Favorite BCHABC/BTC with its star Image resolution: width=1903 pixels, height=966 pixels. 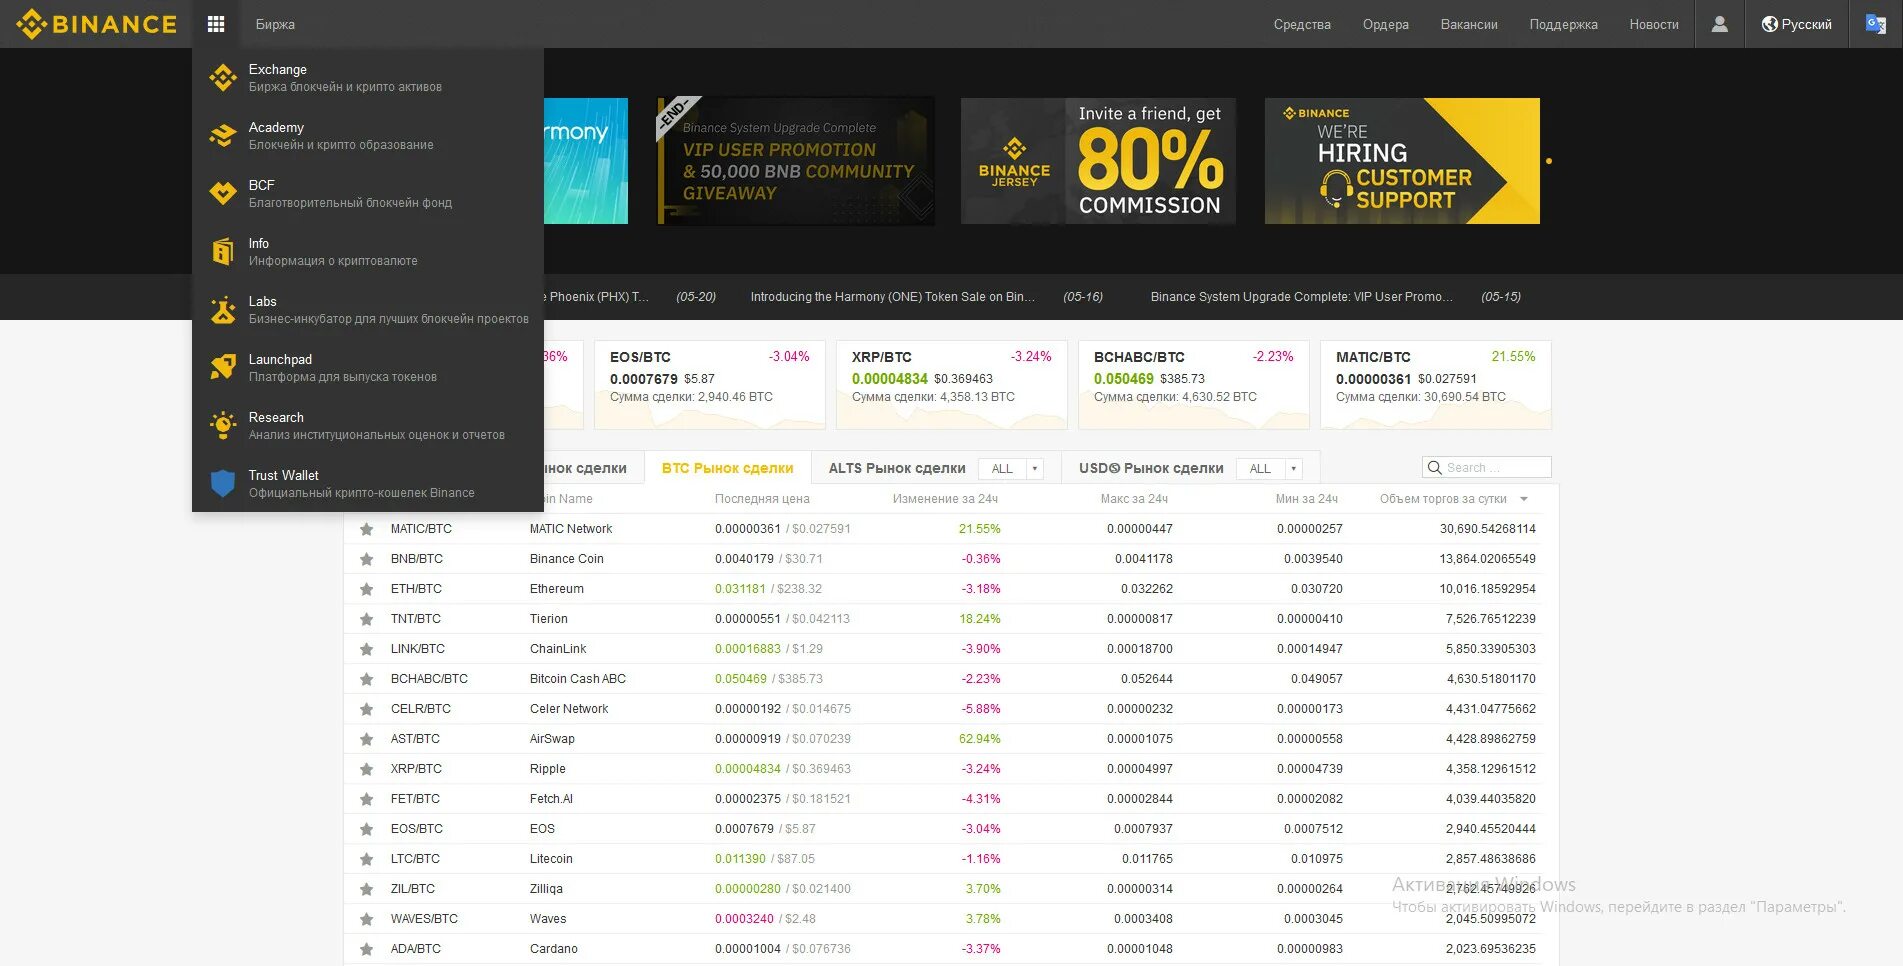coord(367,679)
